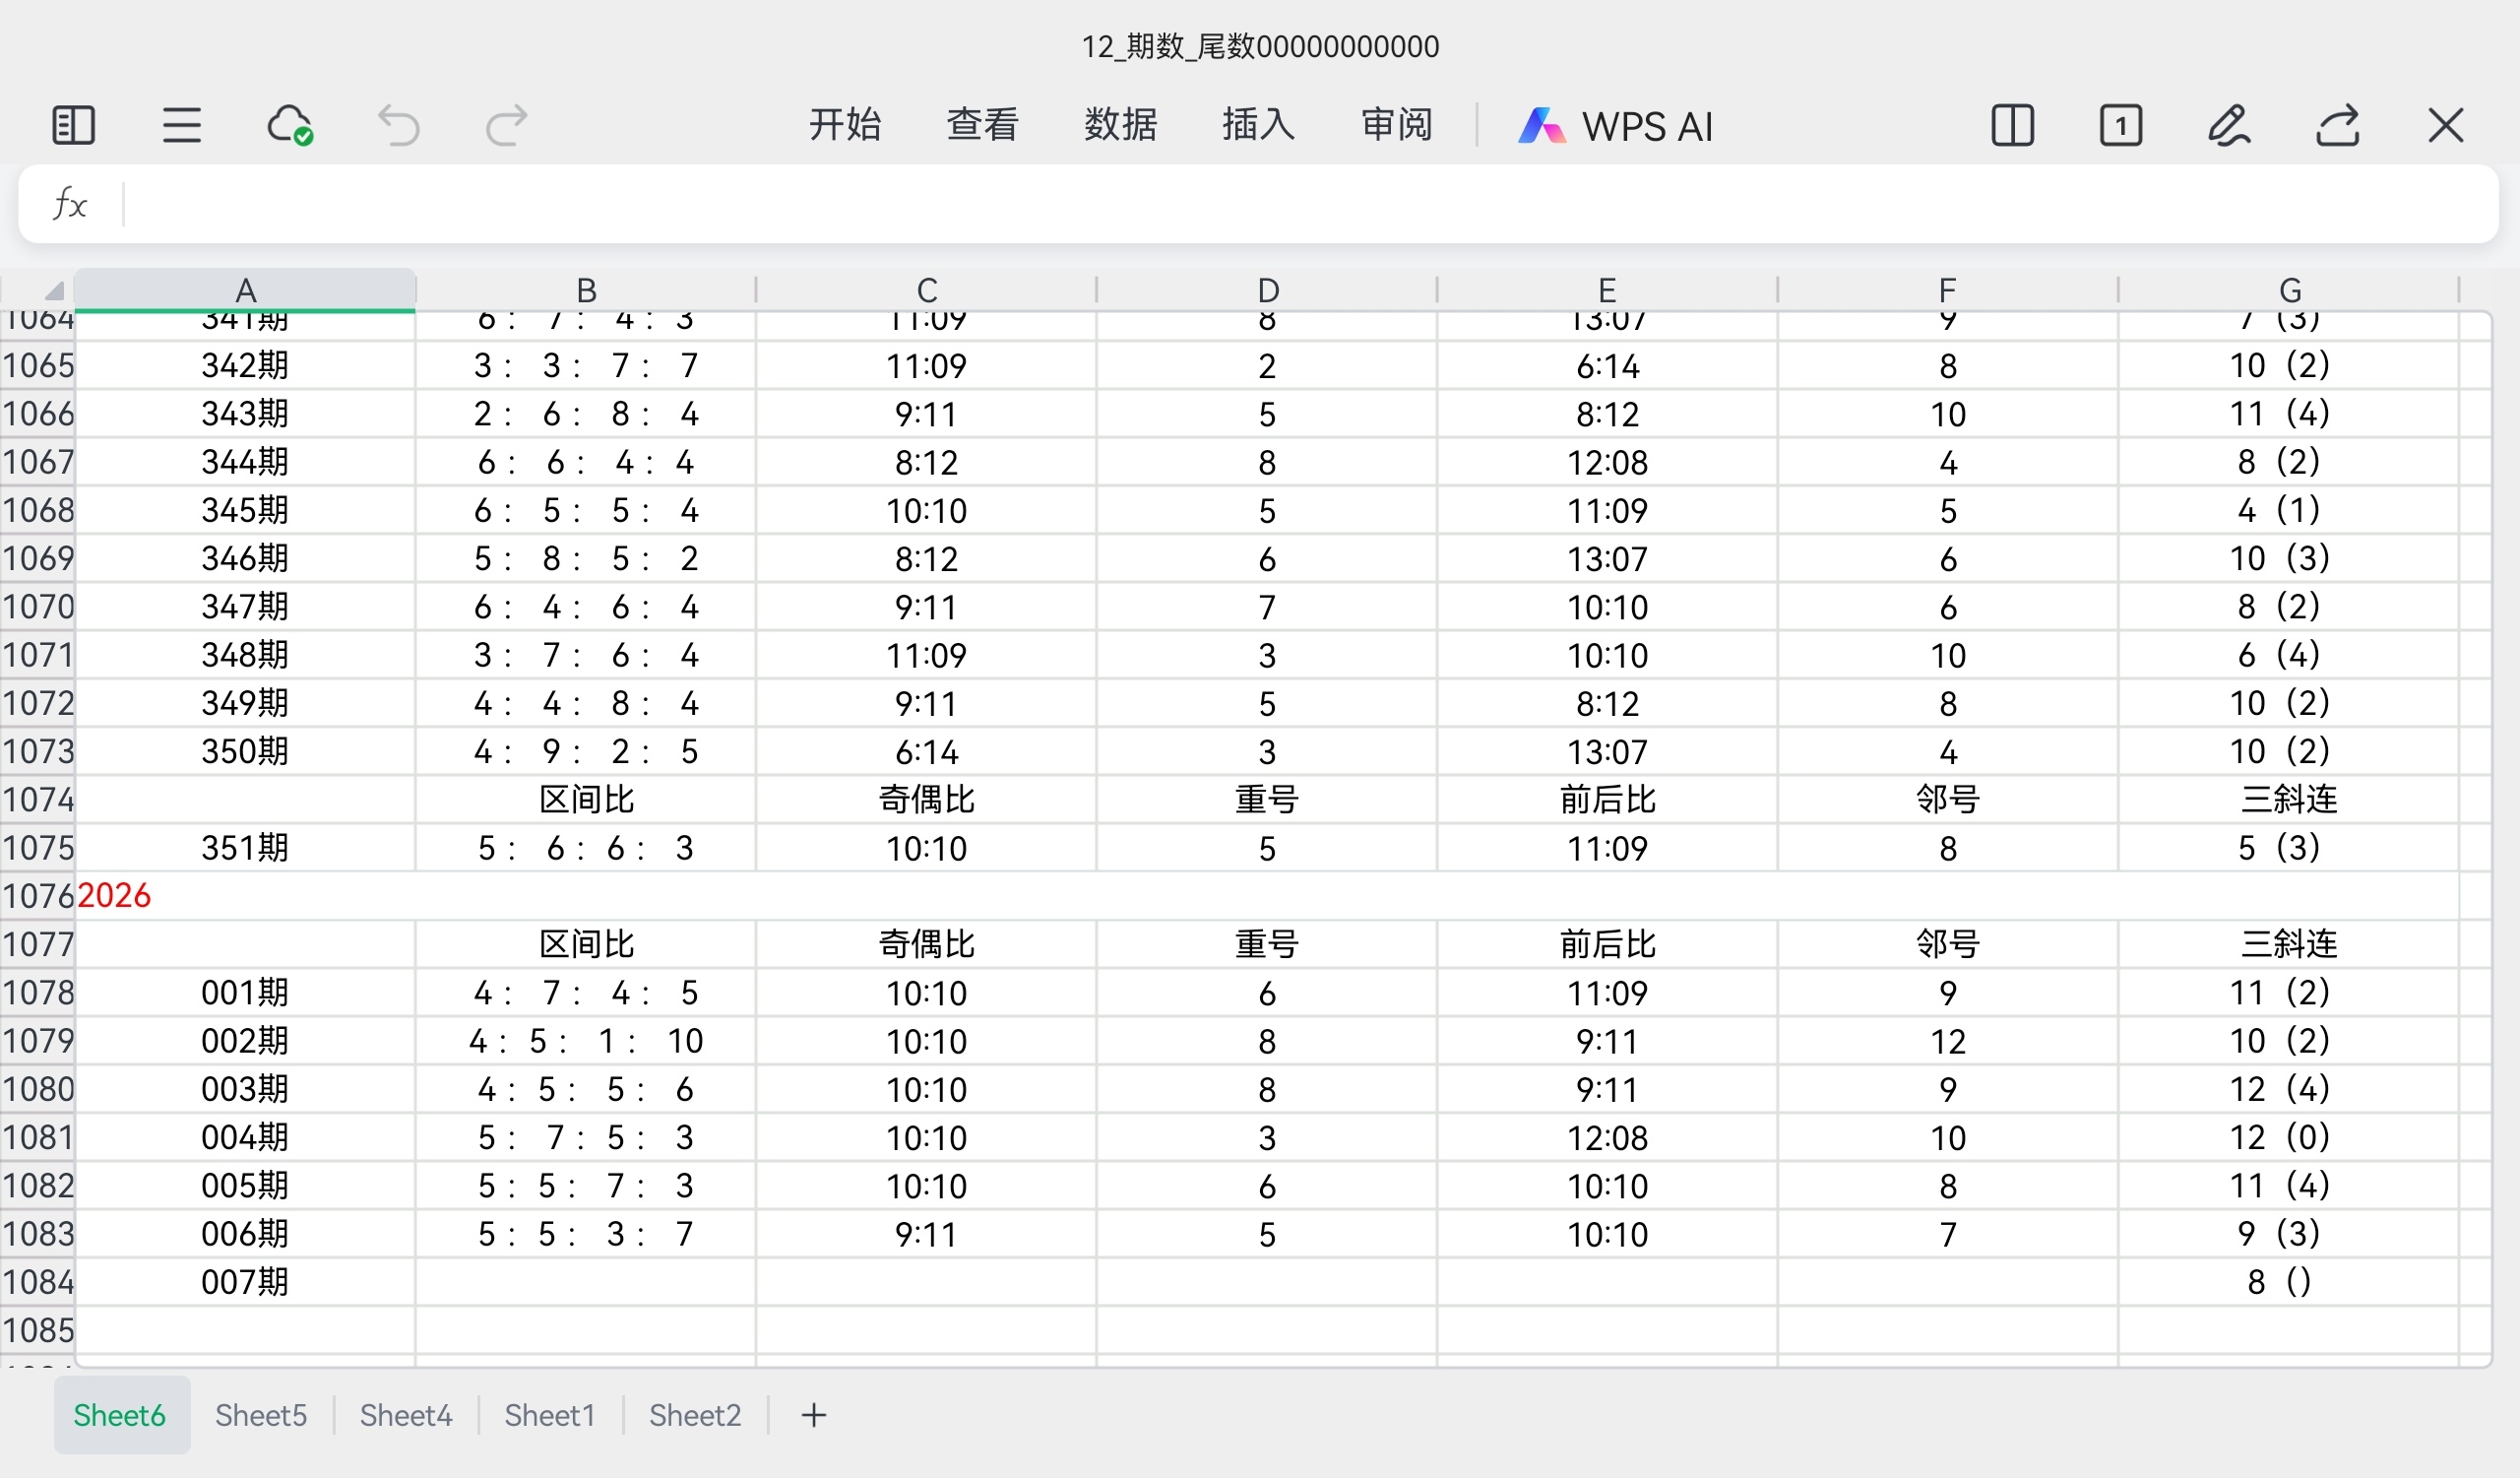Screen dimensions: 2520x1478
Task: Switch to the Sheet5 tab
Action: 261,1415
